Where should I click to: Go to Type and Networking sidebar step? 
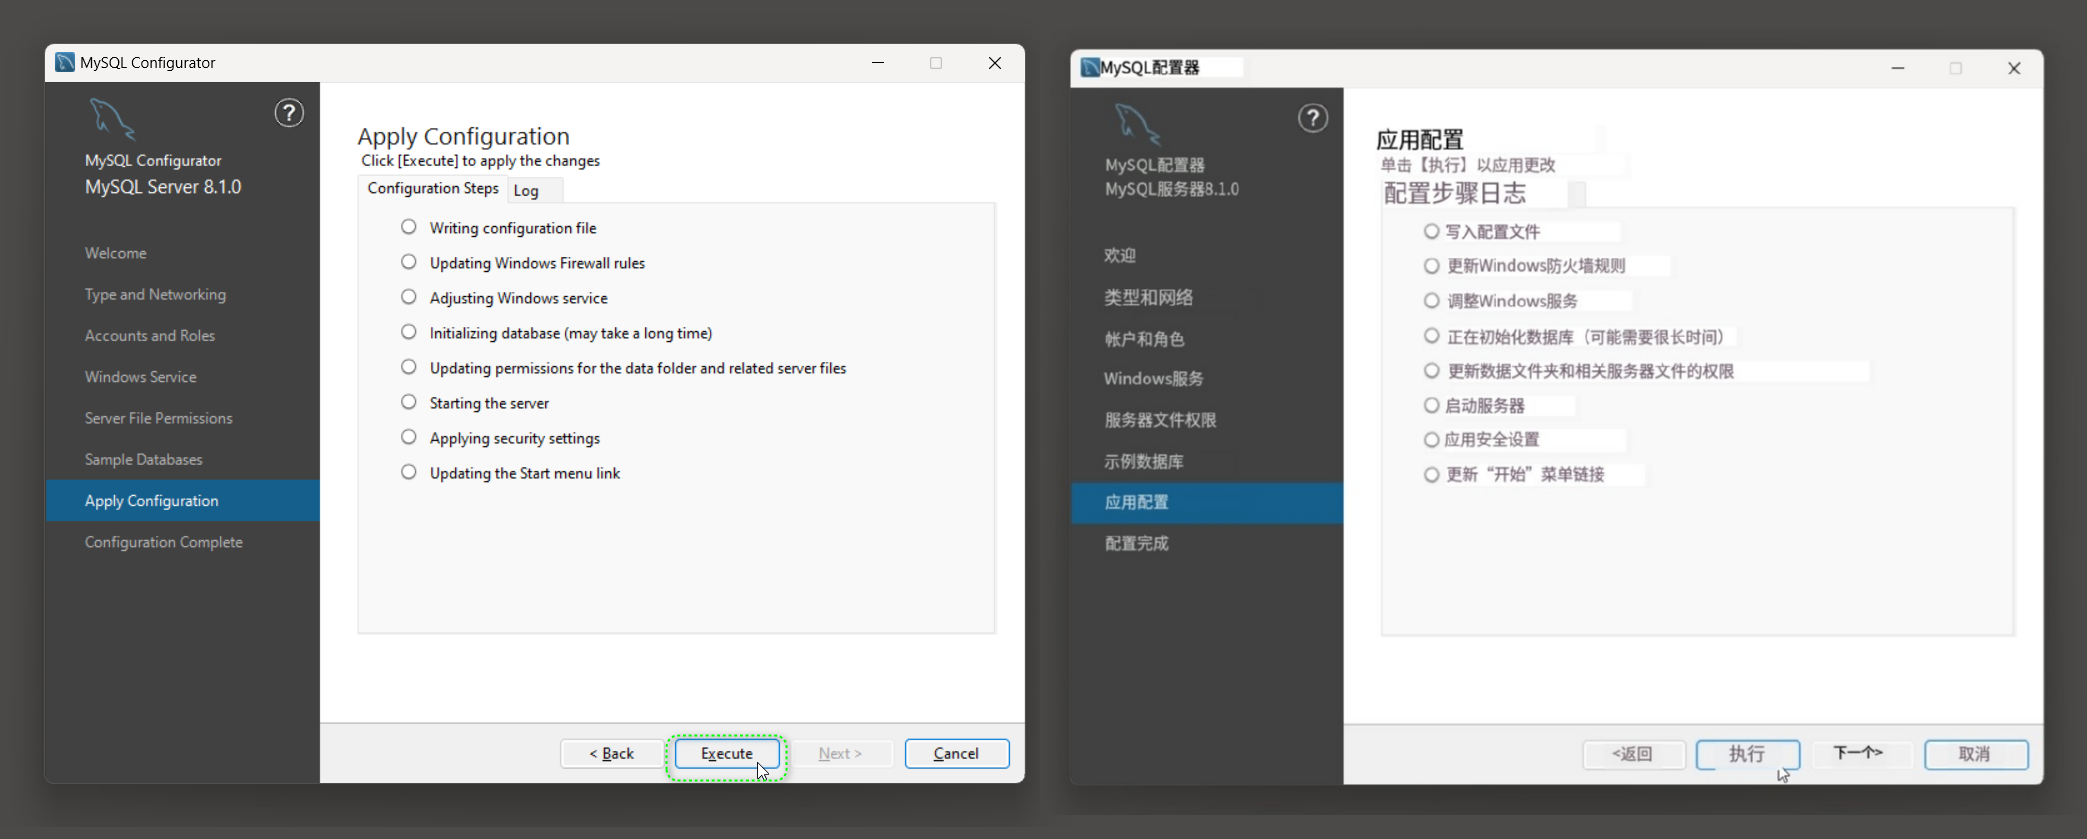coord(155,294)
